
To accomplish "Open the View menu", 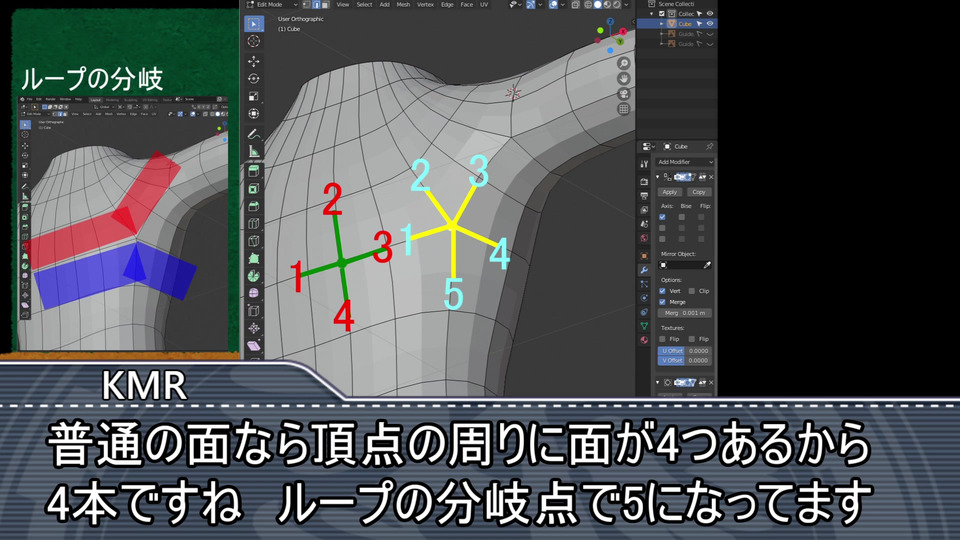I will [343, 4].
